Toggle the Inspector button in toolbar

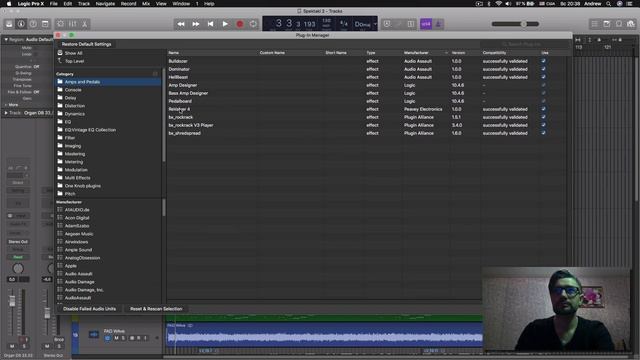pyautogui.click(x=21, y=24)
